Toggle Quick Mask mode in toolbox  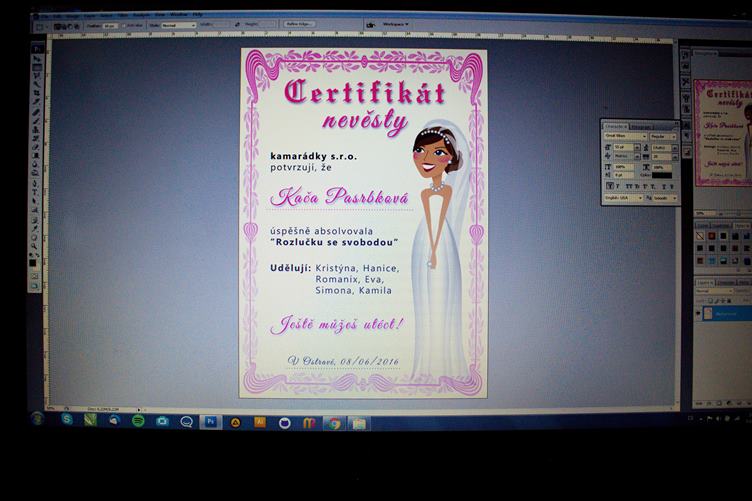coord(35,276)
